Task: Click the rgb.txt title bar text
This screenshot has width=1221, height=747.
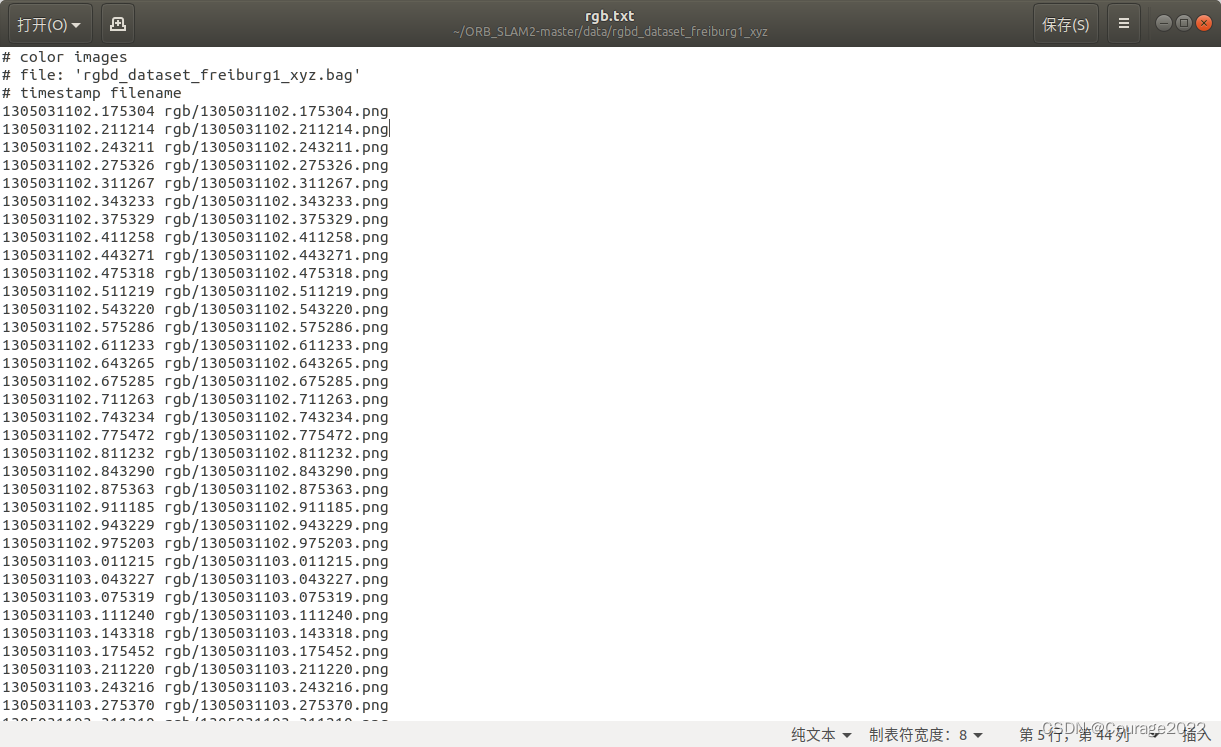Action: (609, 15)
